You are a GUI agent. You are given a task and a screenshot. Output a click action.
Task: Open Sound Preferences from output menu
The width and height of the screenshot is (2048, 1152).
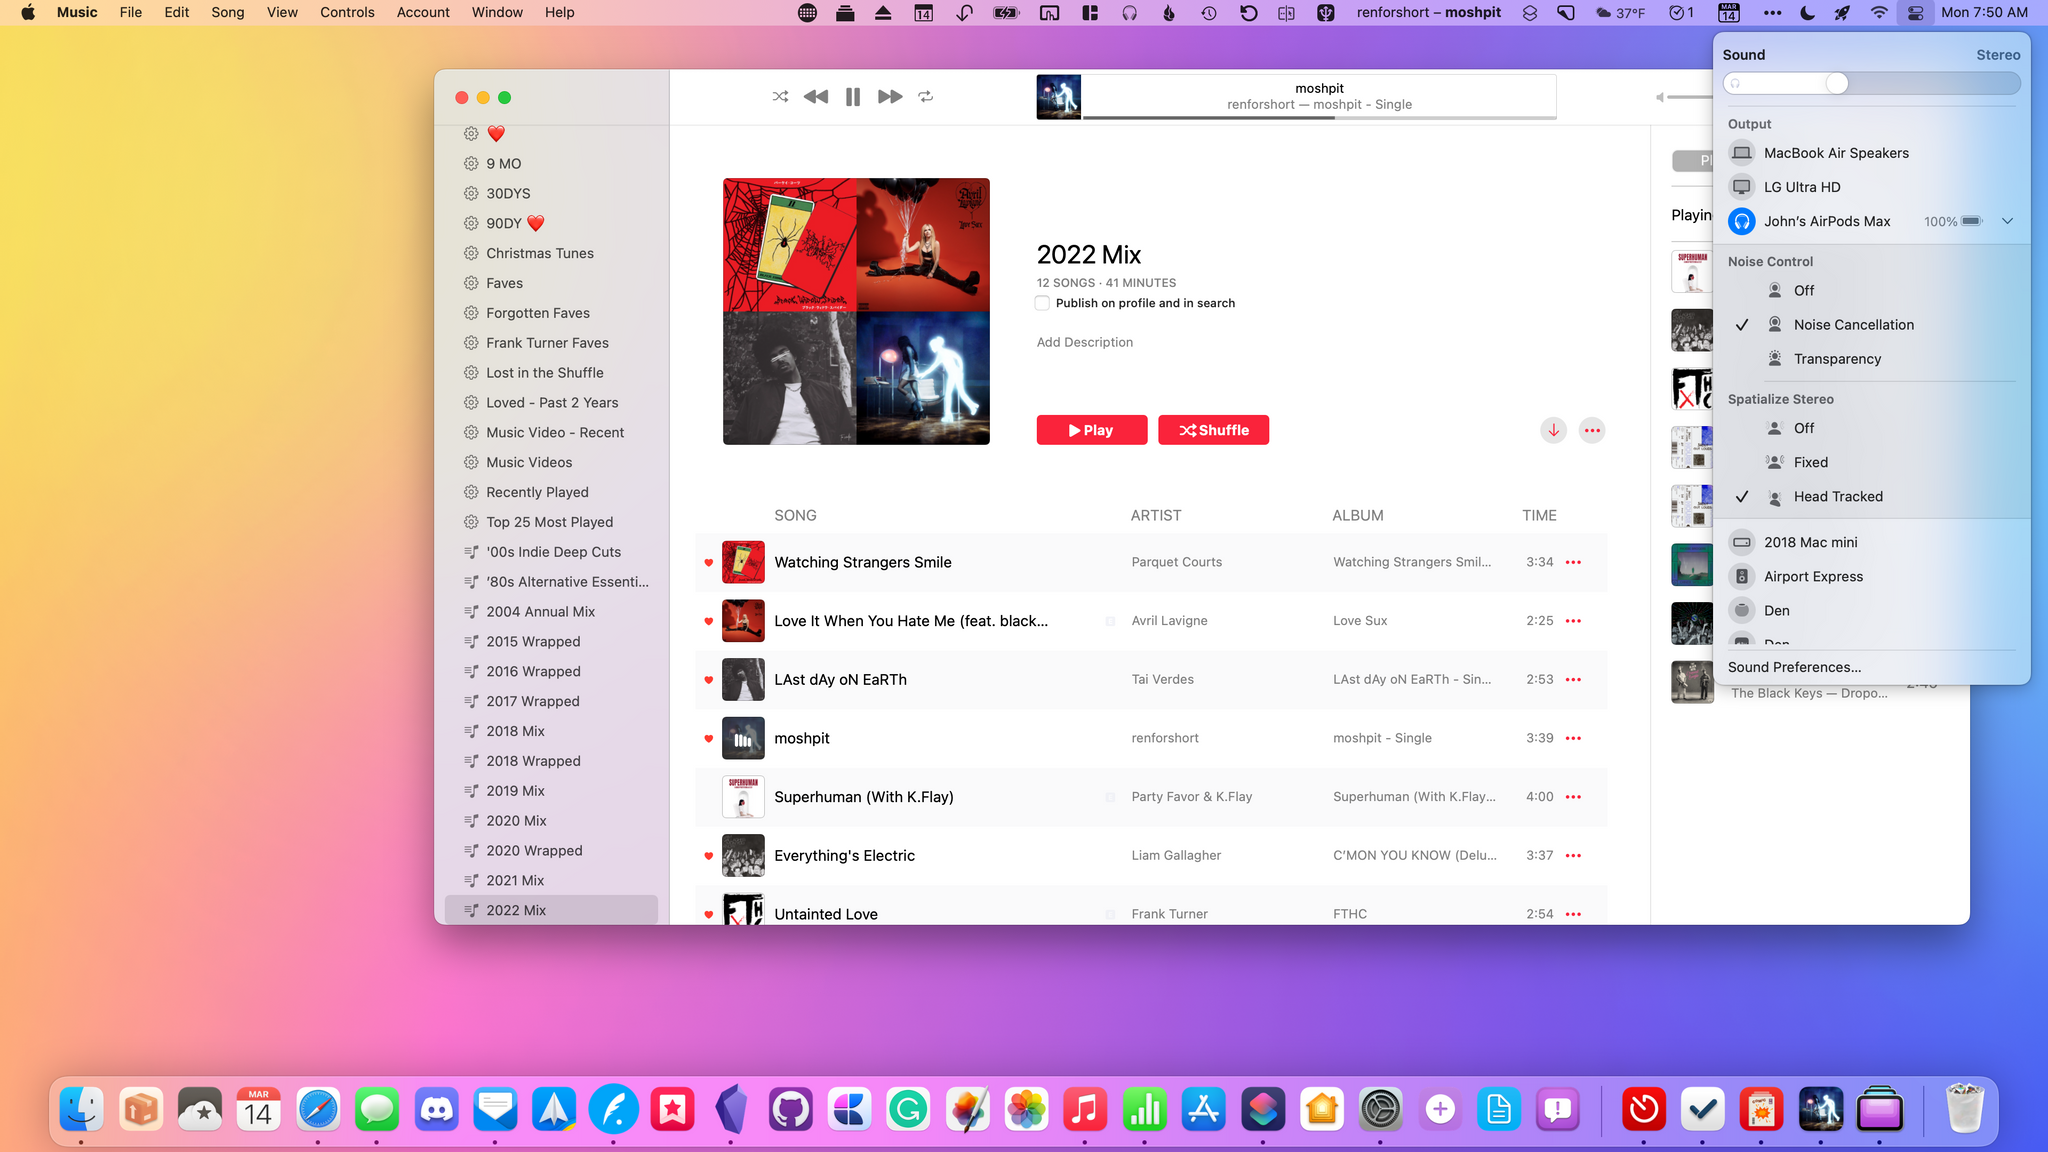(1793, 667)
